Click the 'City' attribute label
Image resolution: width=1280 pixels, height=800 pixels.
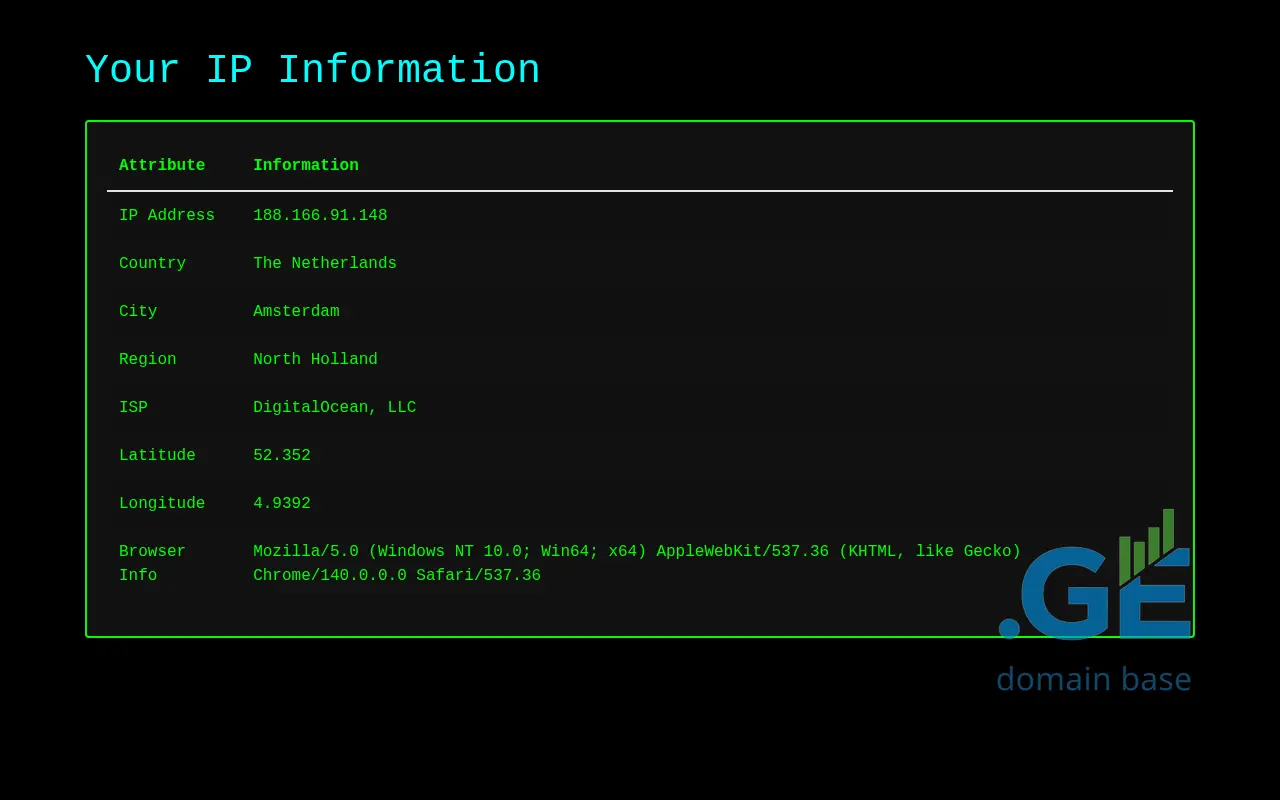click(138, 312)
